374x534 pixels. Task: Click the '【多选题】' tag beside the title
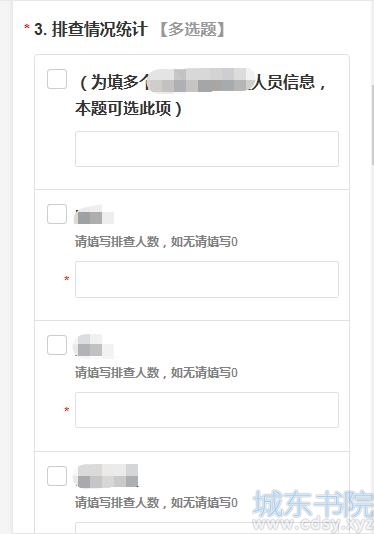pyautogui.click(x=192, y=29)
